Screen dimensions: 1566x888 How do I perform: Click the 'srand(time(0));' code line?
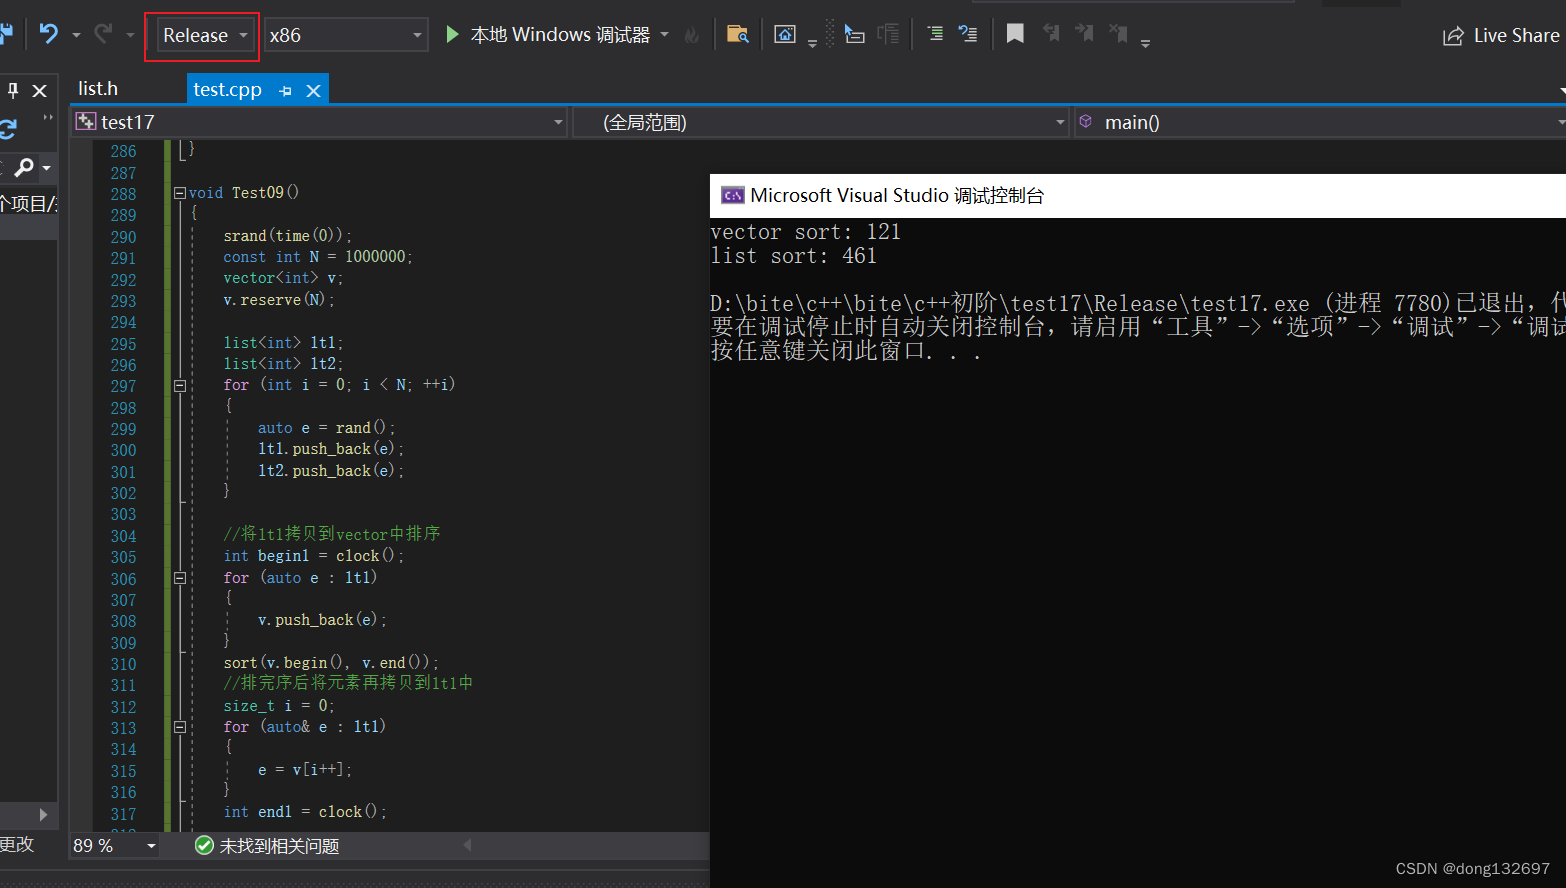[x=287, y=236]
